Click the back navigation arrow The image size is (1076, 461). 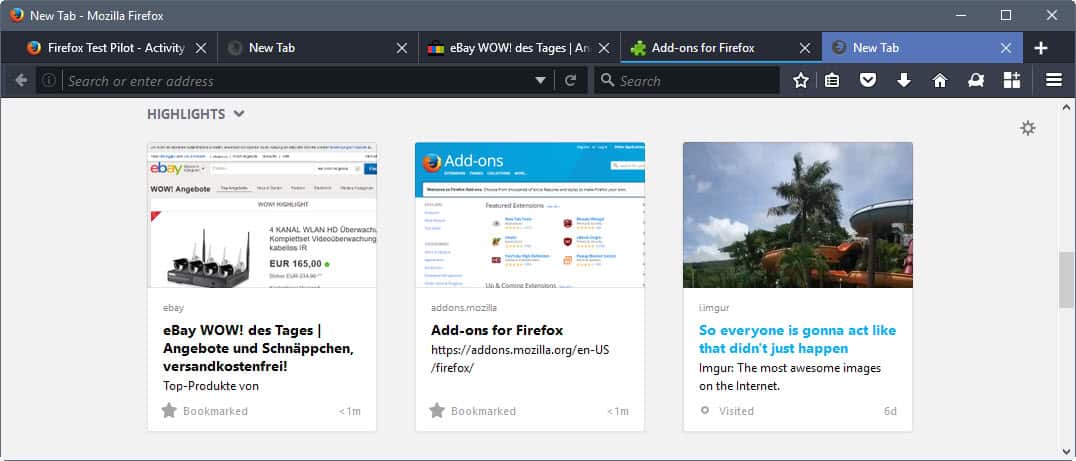point(21,81)
